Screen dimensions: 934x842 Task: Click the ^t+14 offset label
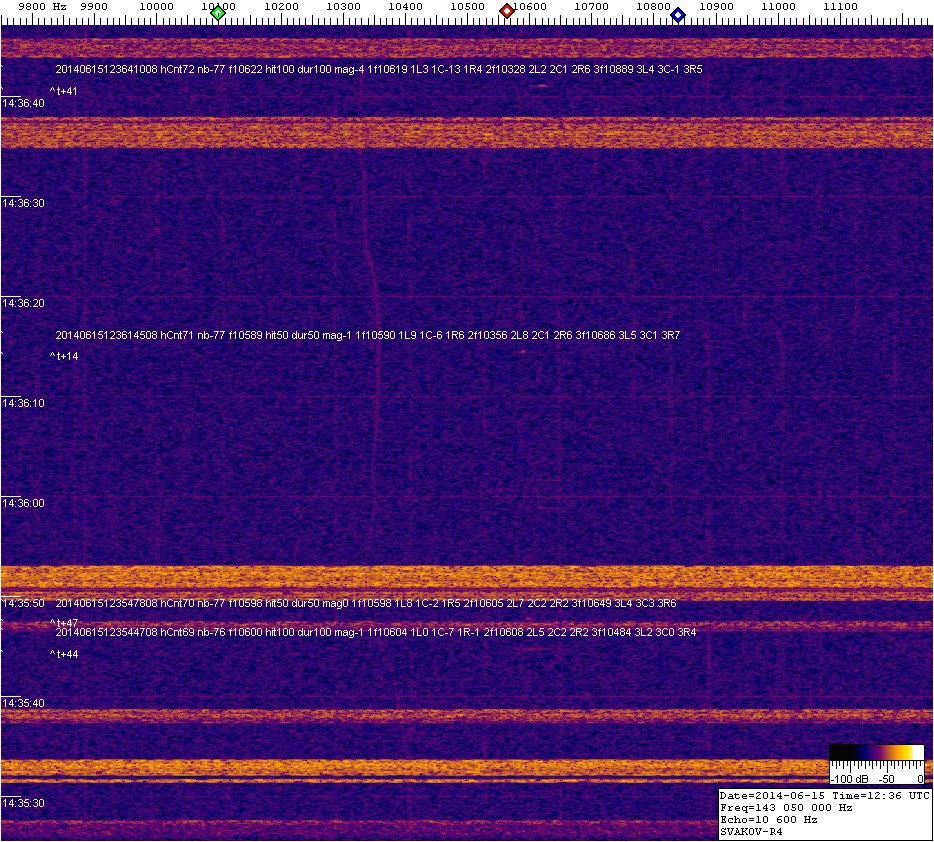[64, 356]
